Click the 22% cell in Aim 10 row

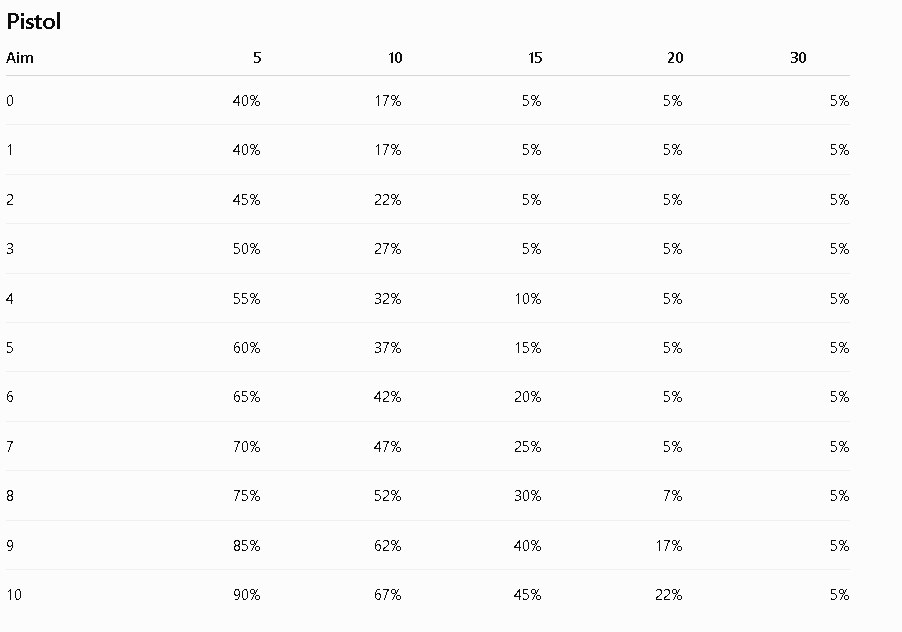point(668,595)
